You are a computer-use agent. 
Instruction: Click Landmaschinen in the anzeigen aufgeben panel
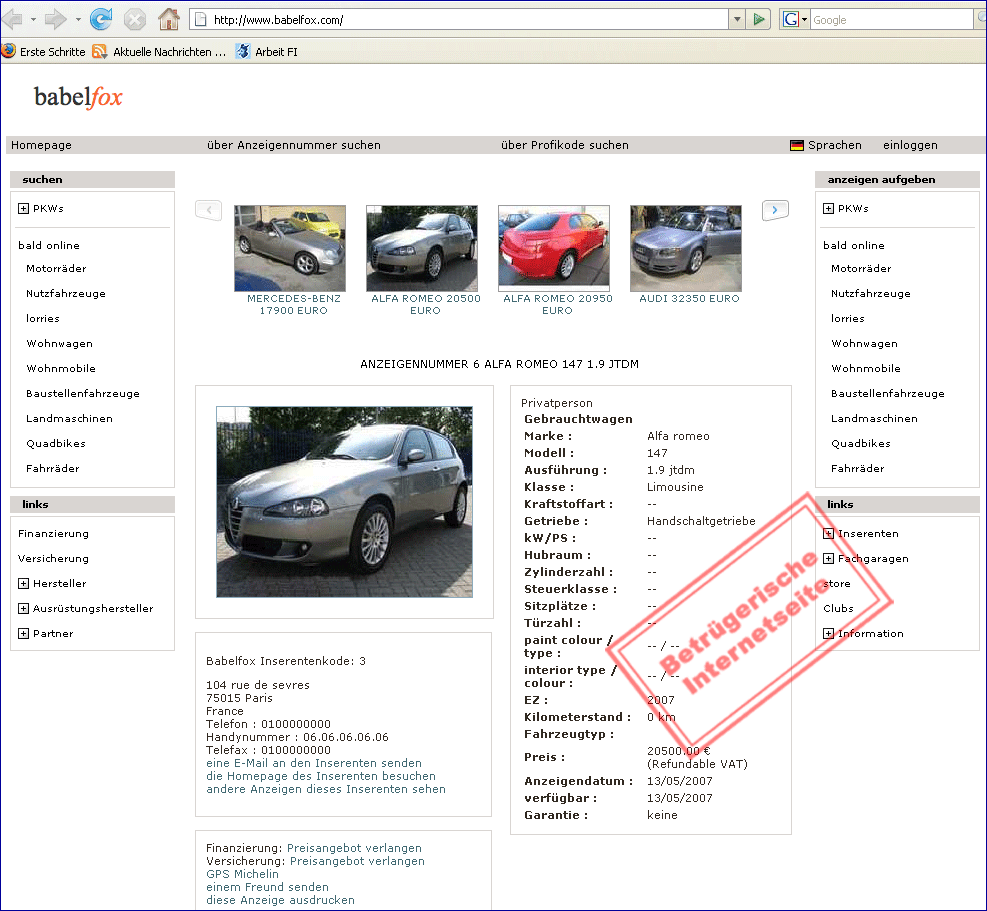click(x=874, y=419)
